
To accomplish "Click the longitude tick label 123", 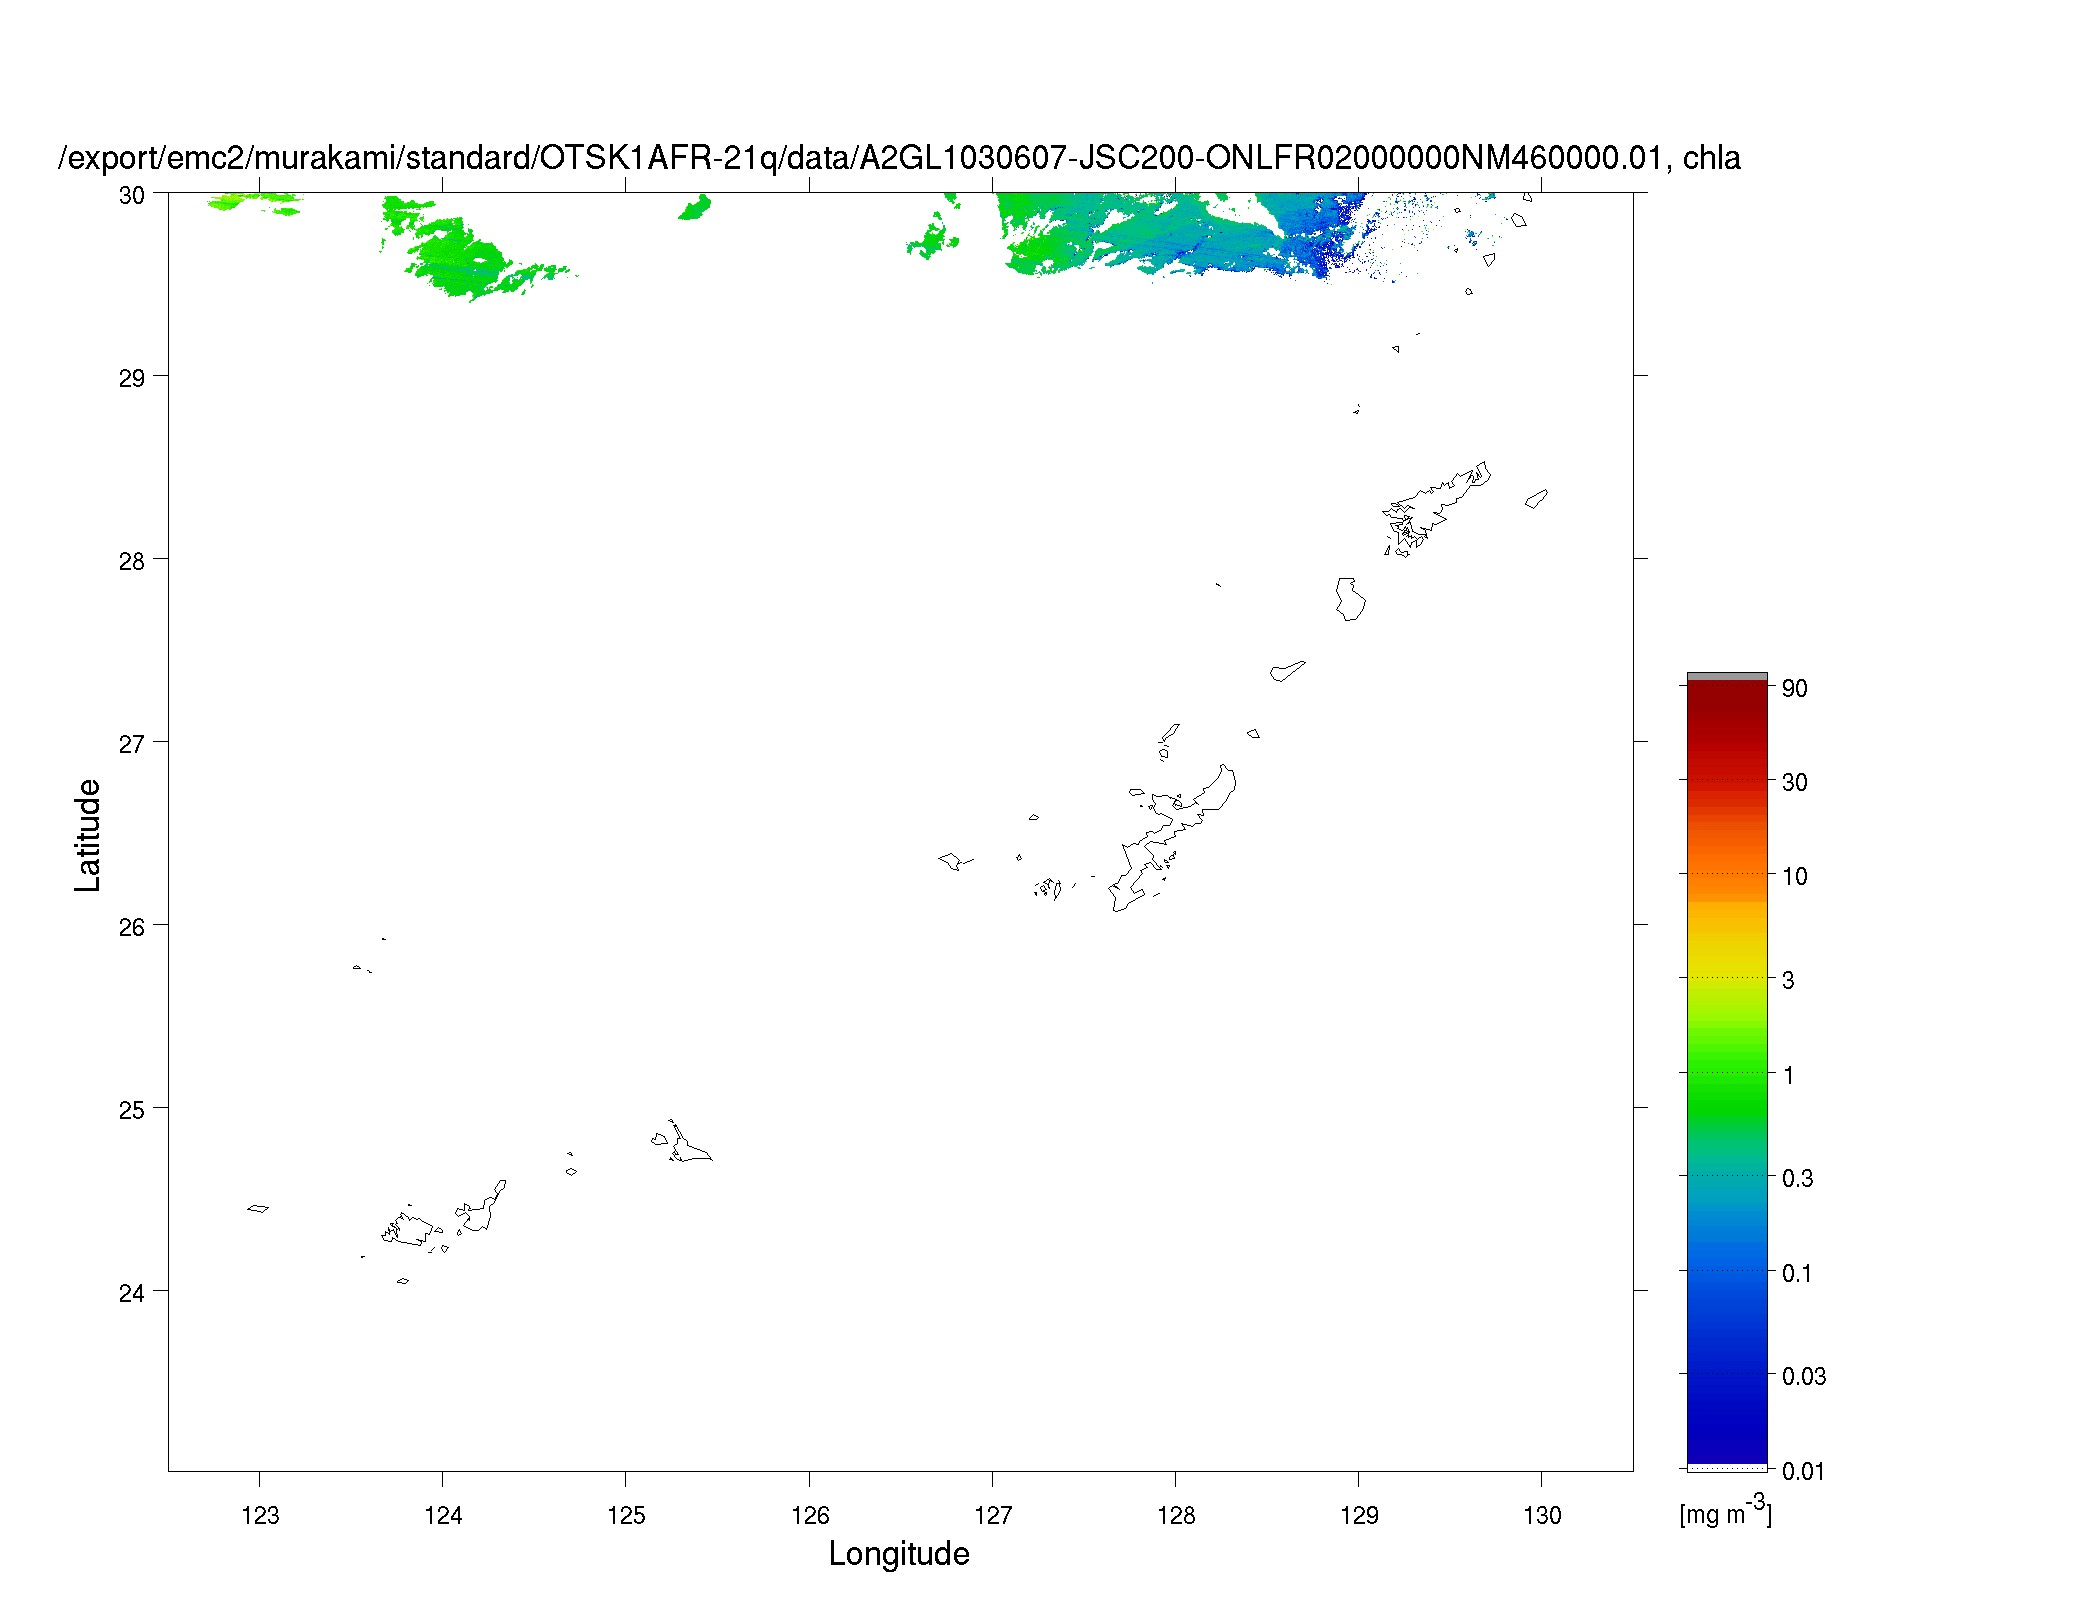I will point(260,1516).
